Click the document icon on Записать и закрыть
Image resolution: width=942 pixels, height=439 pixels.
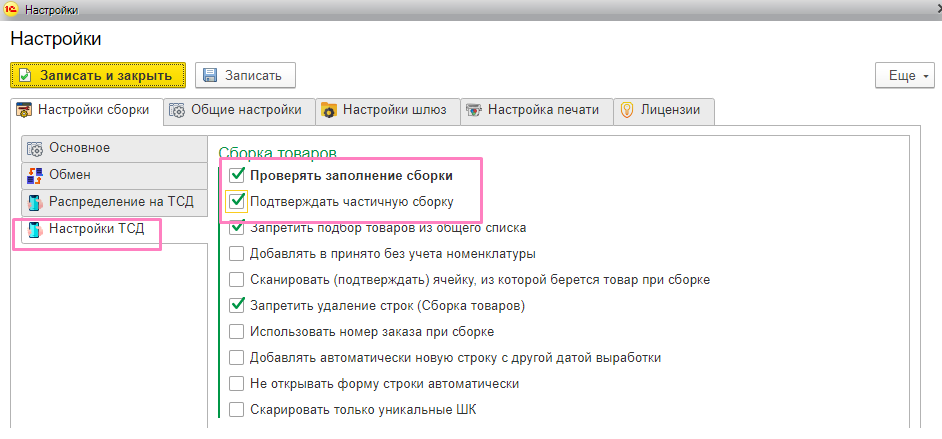pyautogui.click(x=25, y=76)
